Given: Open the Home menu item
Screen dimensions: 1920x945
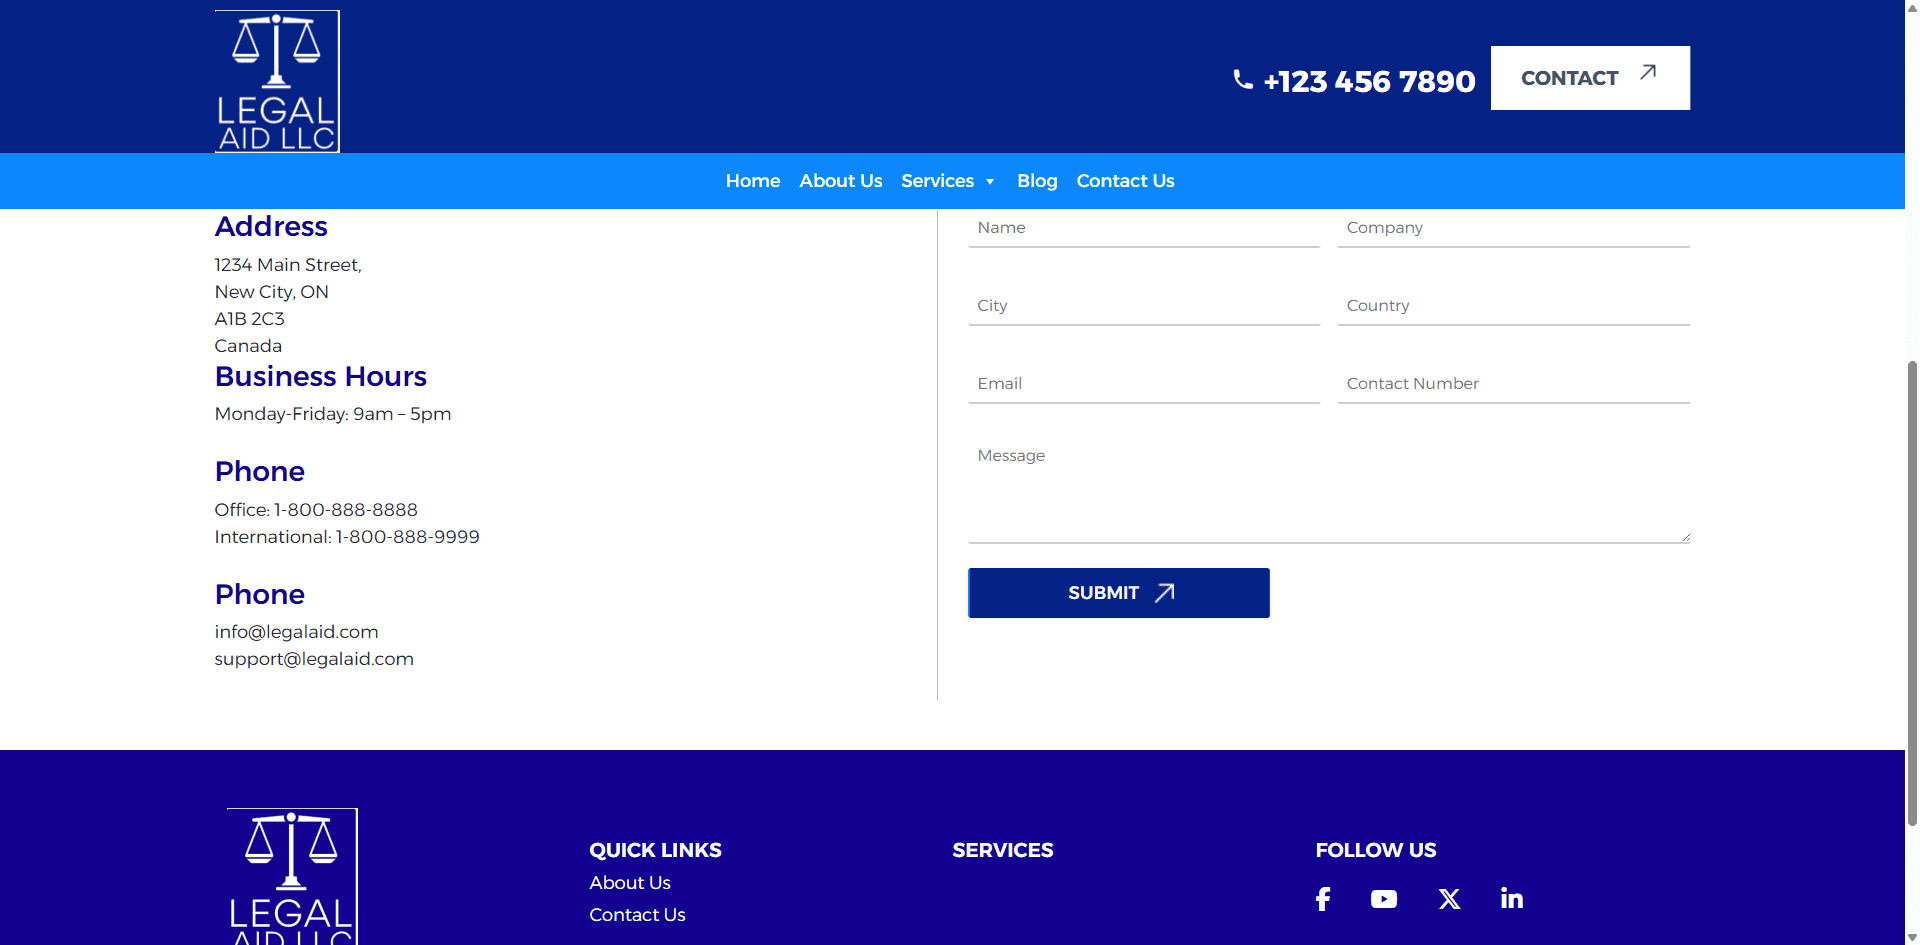Looking at the screenshot, I should [752, 181].
